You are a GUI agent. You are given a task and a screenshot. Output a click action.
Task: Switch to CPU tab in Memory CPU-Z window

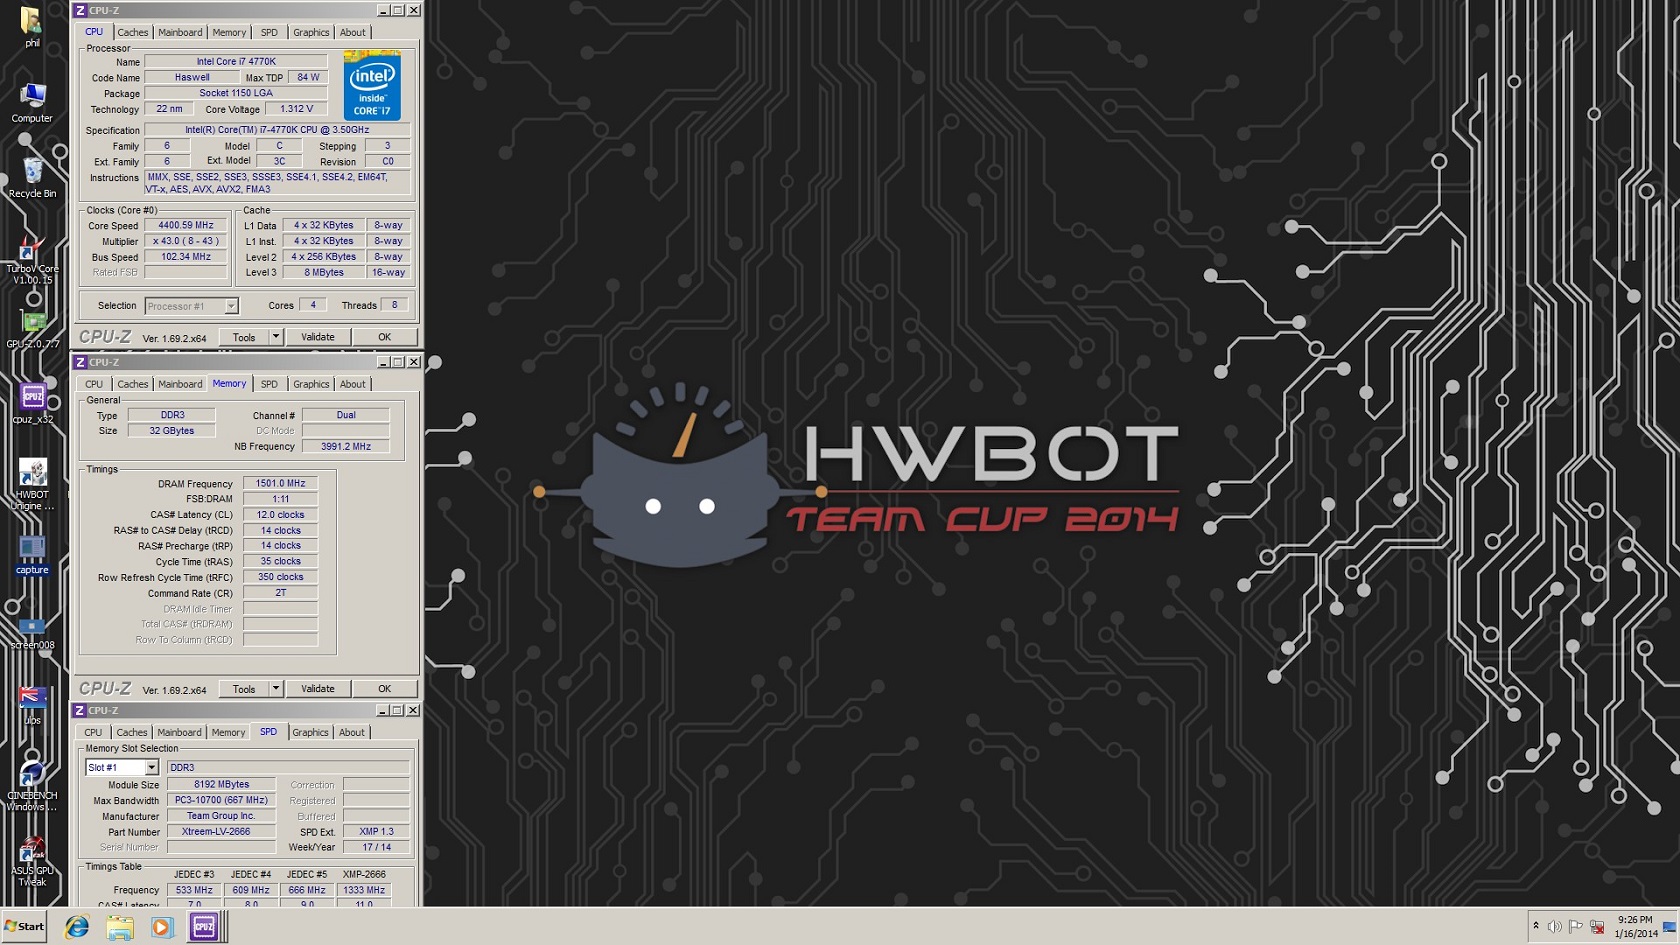94,384
